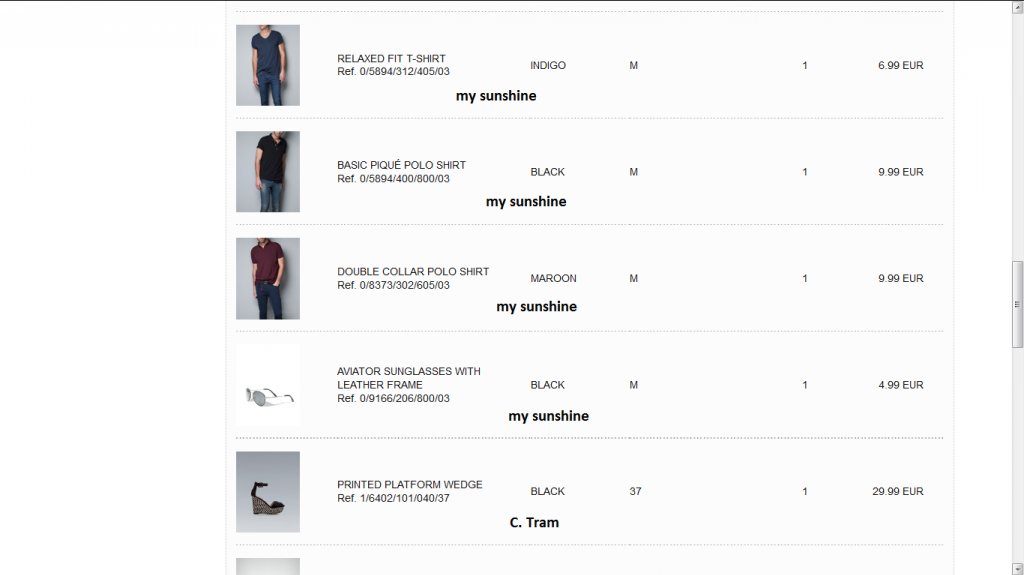Click the scrollbar down arrow
Screen dimensions: 1024x575
pos(1017,567)
